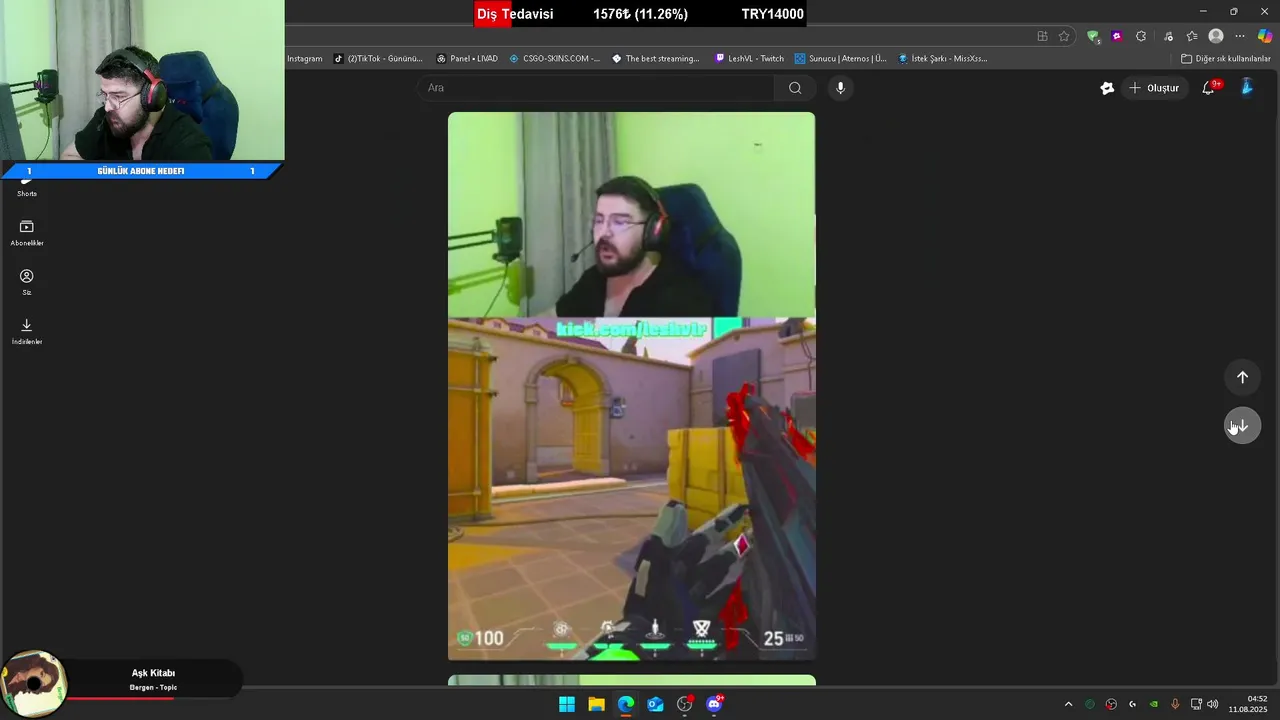
Task: Open the browser profile avatar
Action: point(1216,36)
